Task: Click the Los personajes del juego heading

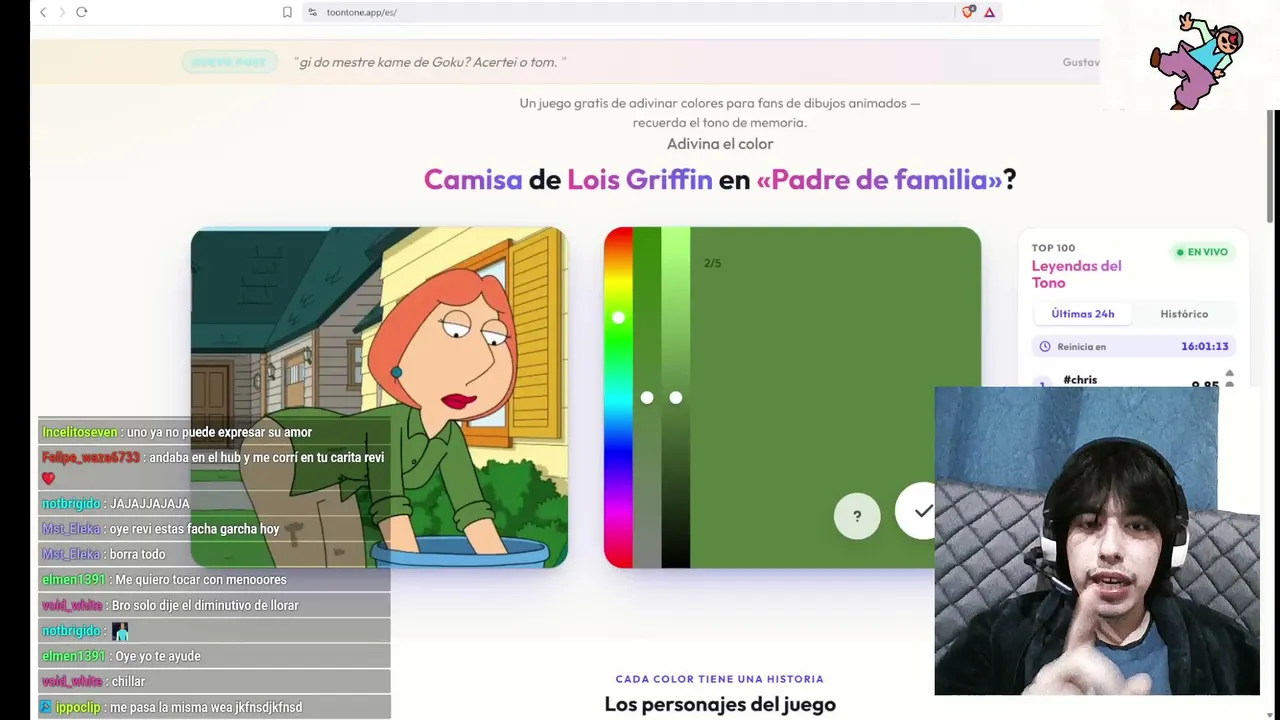Action: (720, 704)
